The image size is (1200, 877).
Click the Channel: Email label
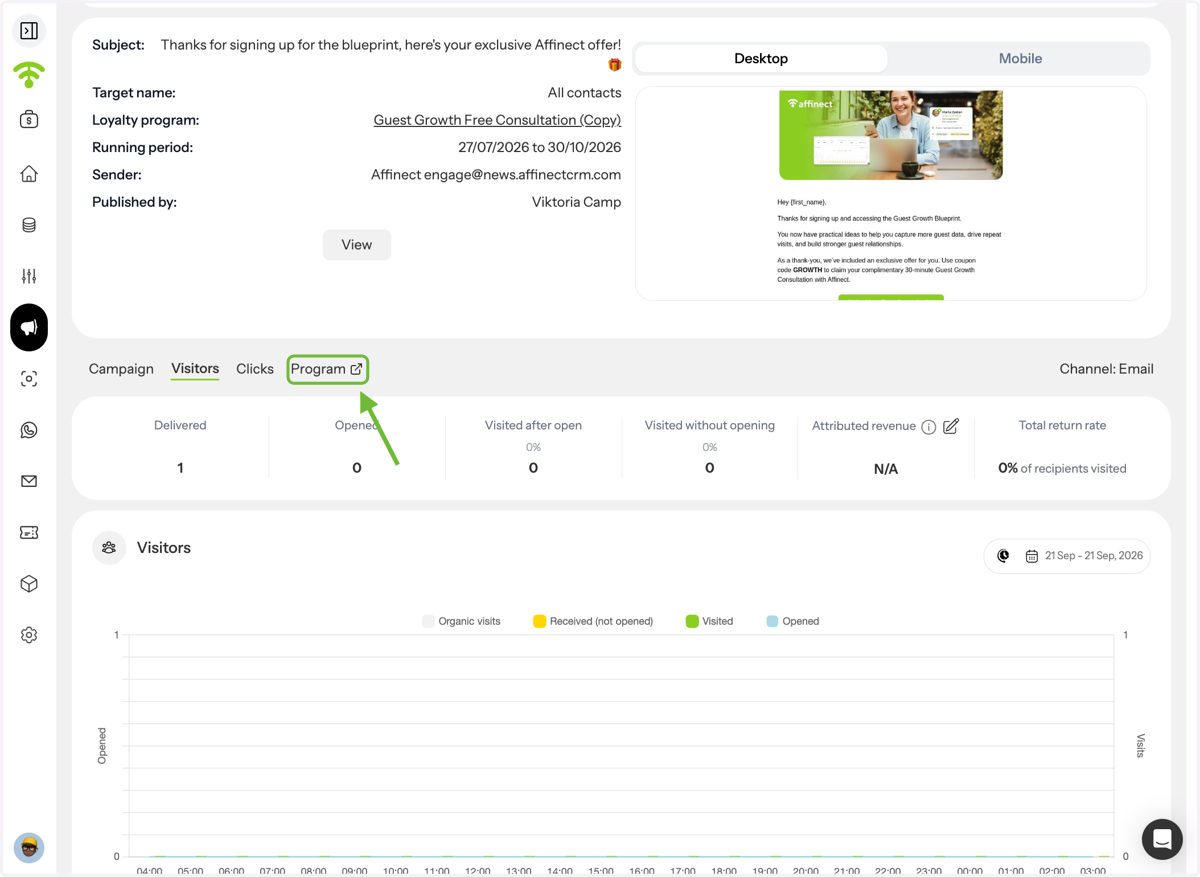pyautogui.click(x=1106, y=369)
